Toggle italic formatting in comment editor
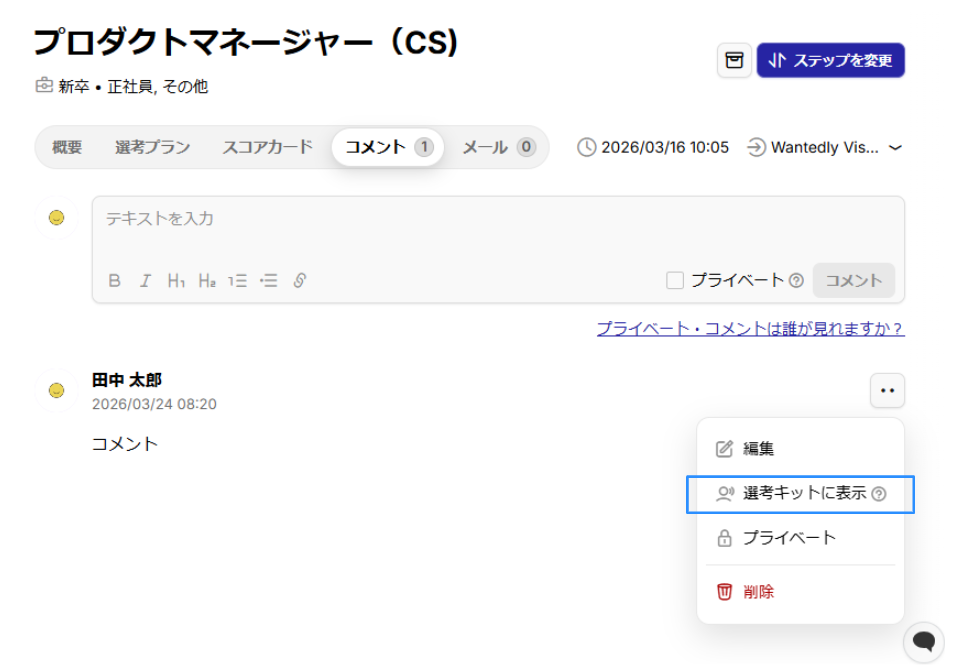The width and height of the screenshot is (957, 672). click(x=145, y=281)
